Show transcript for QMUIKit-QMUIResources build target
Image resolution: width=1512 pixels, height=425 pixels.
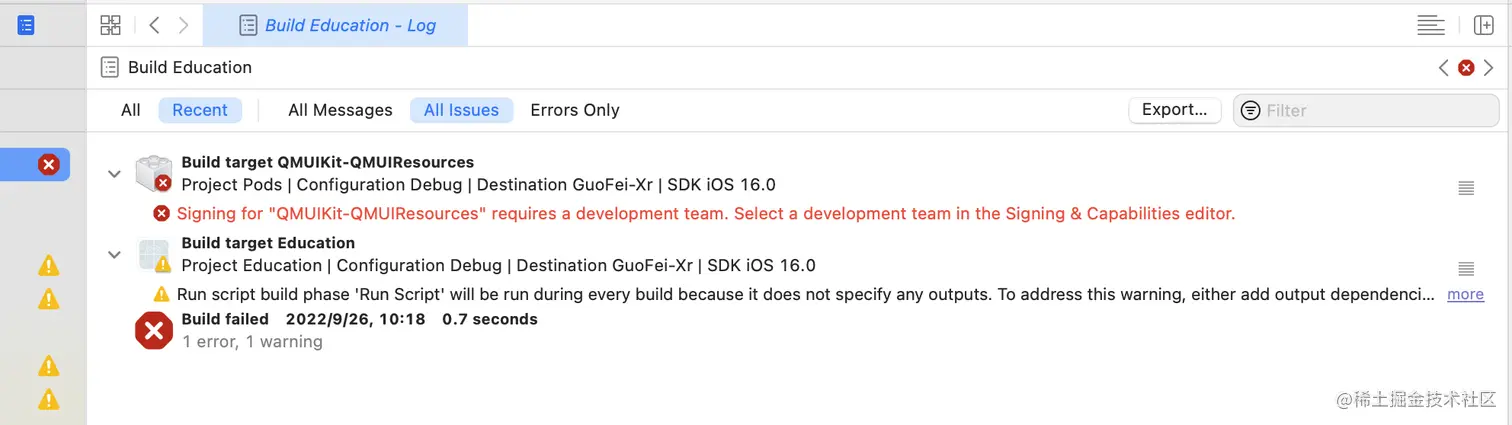tap(1466, 187)
